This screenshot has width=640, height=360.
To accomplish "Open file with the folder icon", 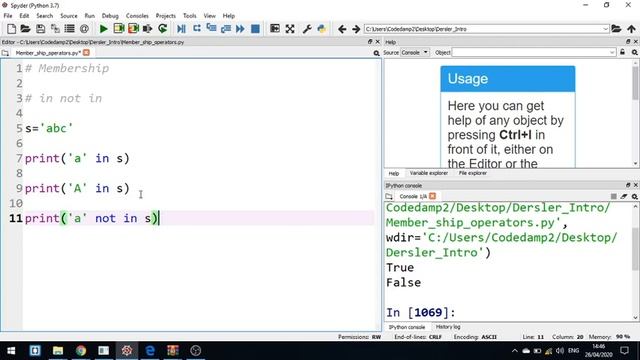I will click(x=25, y=29).
